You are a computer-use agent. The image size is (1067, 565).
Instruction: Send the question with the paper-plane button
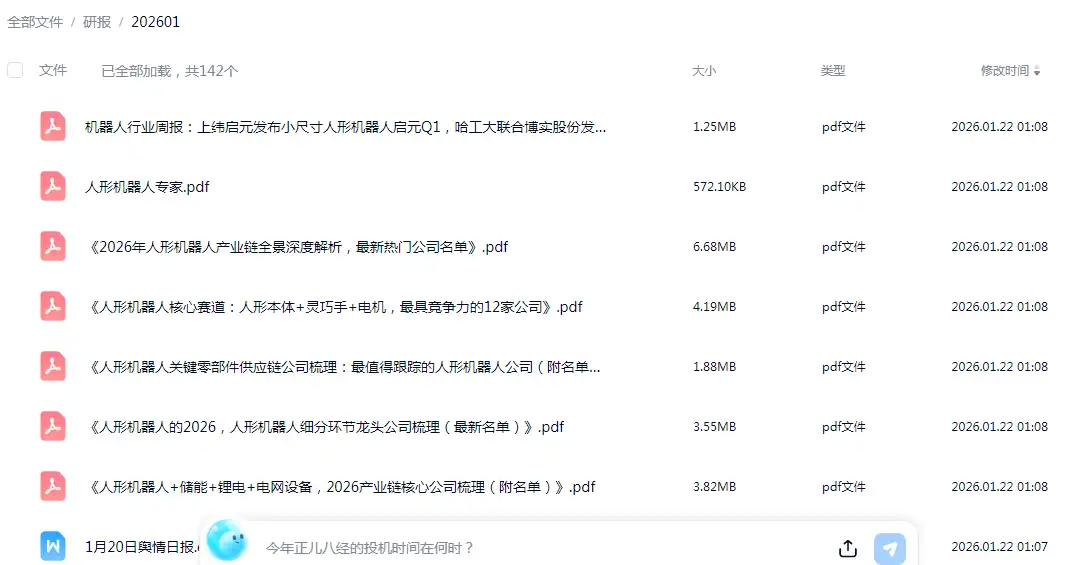coord(890,548)
